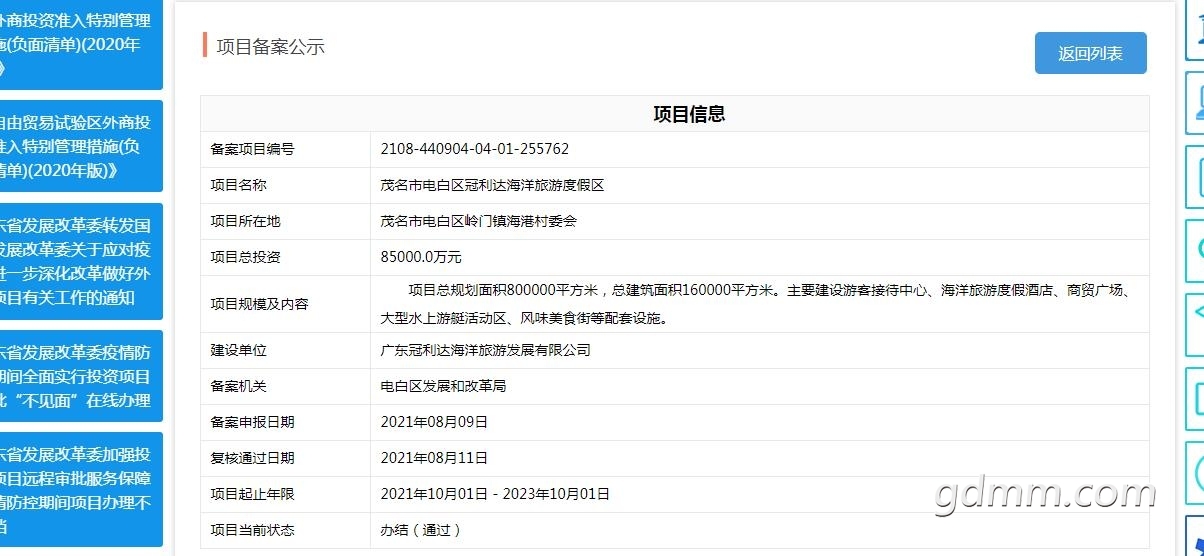Click the right sidebar icon directly below the person icon
Screen dimensions: 1204x556
pyautogui.click(x=1196, y=177)
